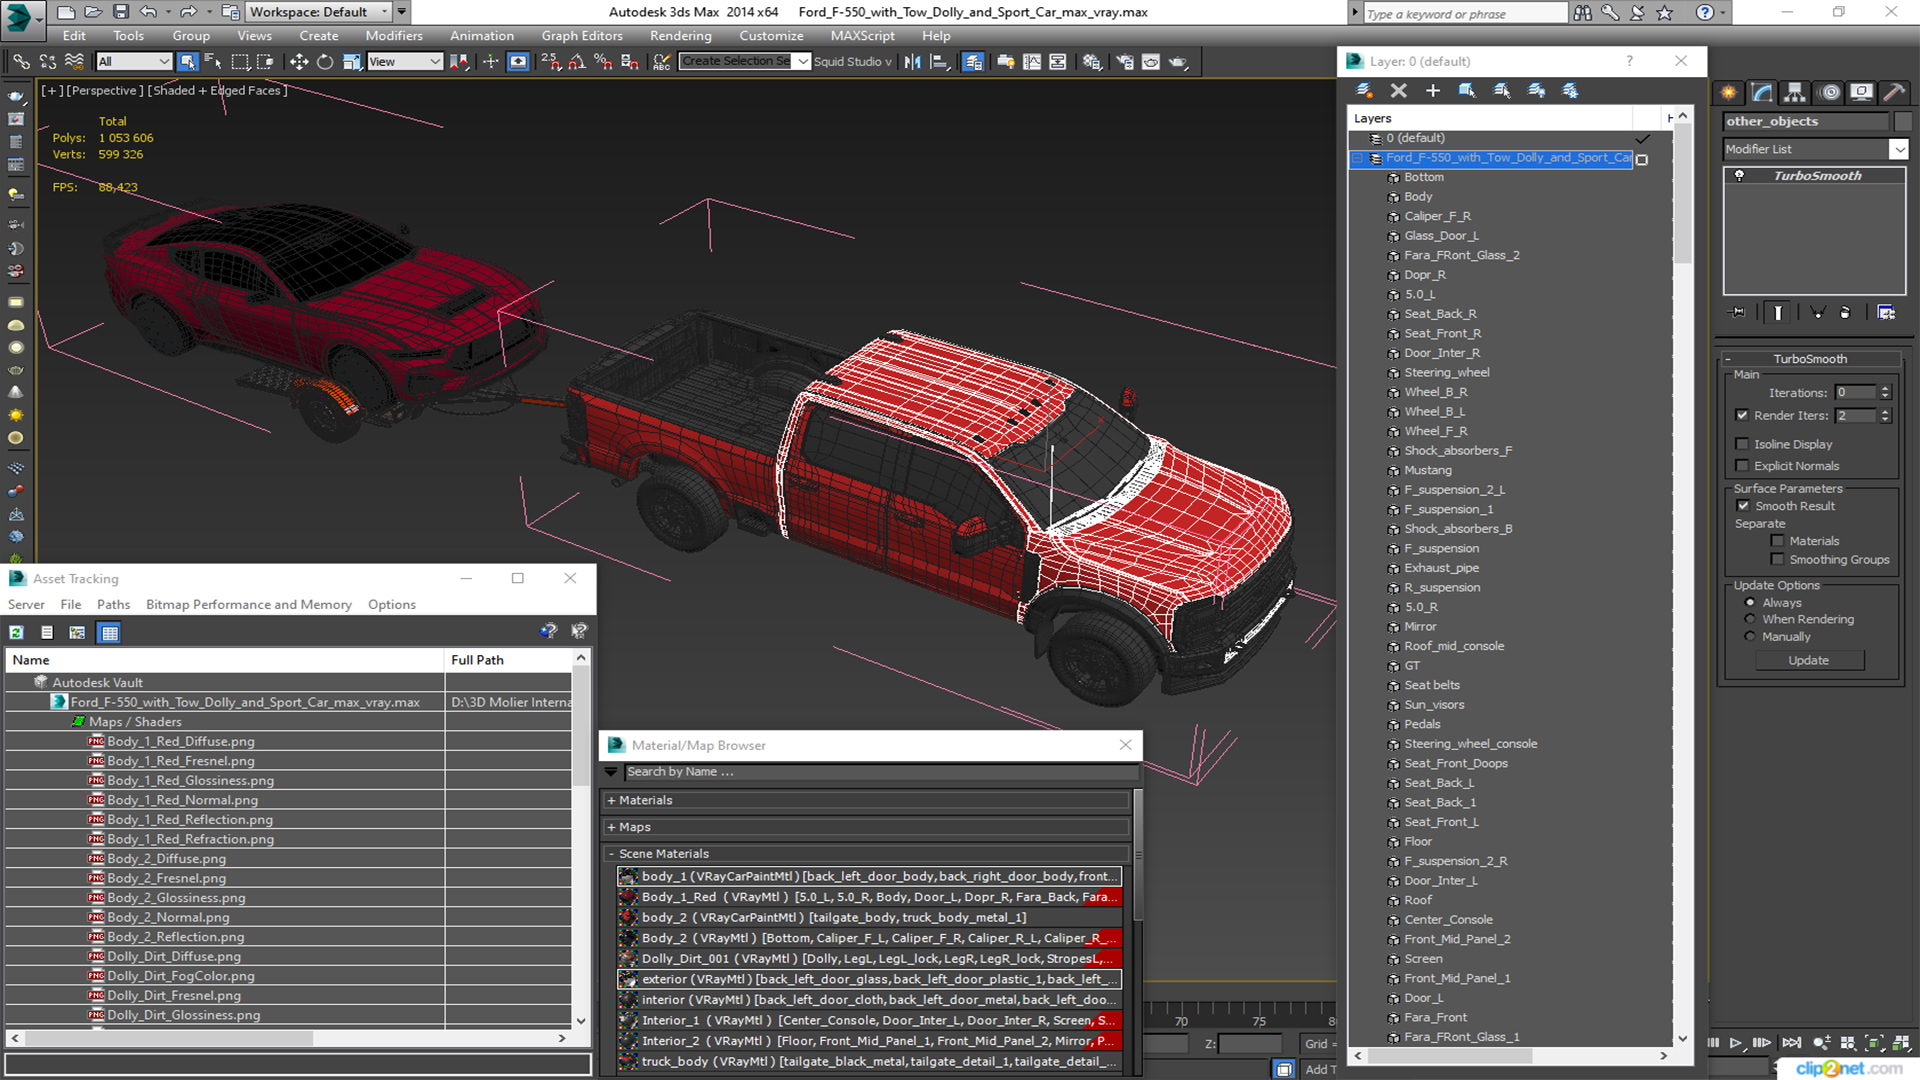Click viewport Shaded + Edged Faces label
1920x1080 pixels.
(x=219, y=91)
